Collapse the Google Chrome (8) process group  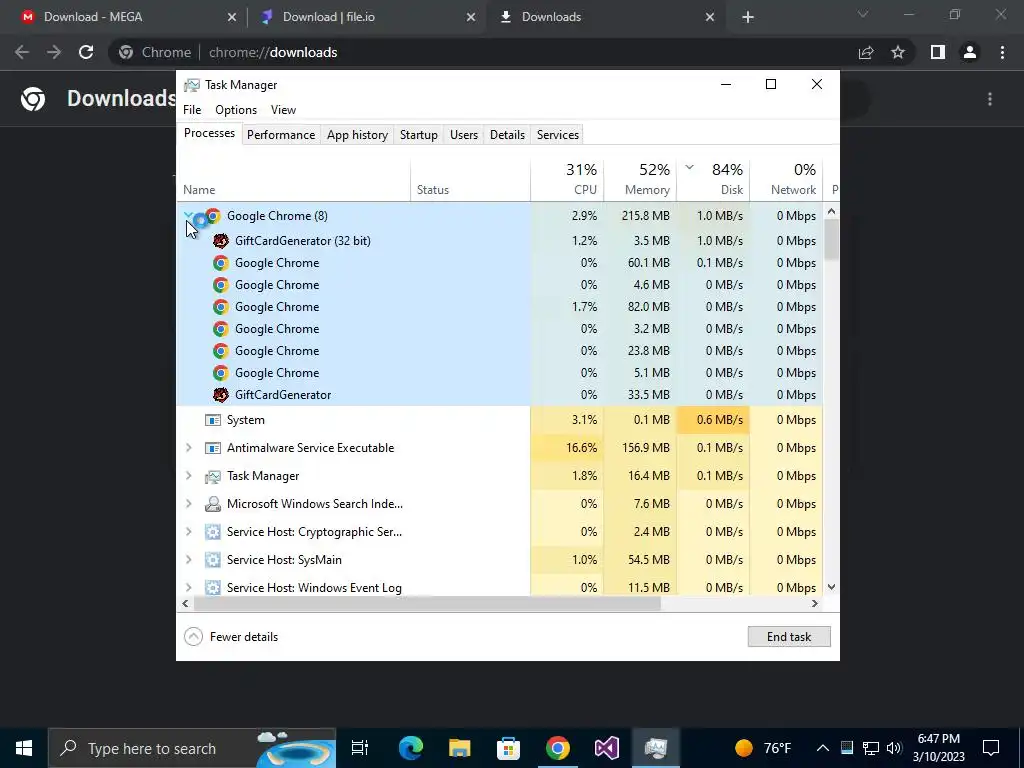point(188,216)
